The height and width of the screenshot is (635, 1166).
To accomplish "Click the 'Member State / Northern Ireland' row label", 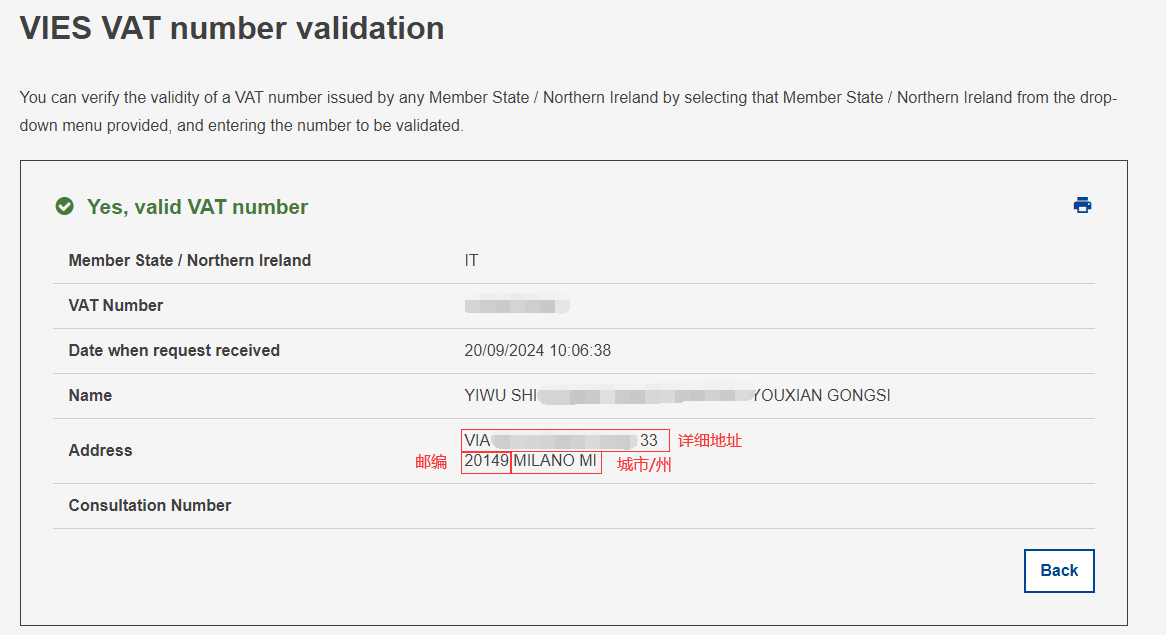I will click(189, 260).
